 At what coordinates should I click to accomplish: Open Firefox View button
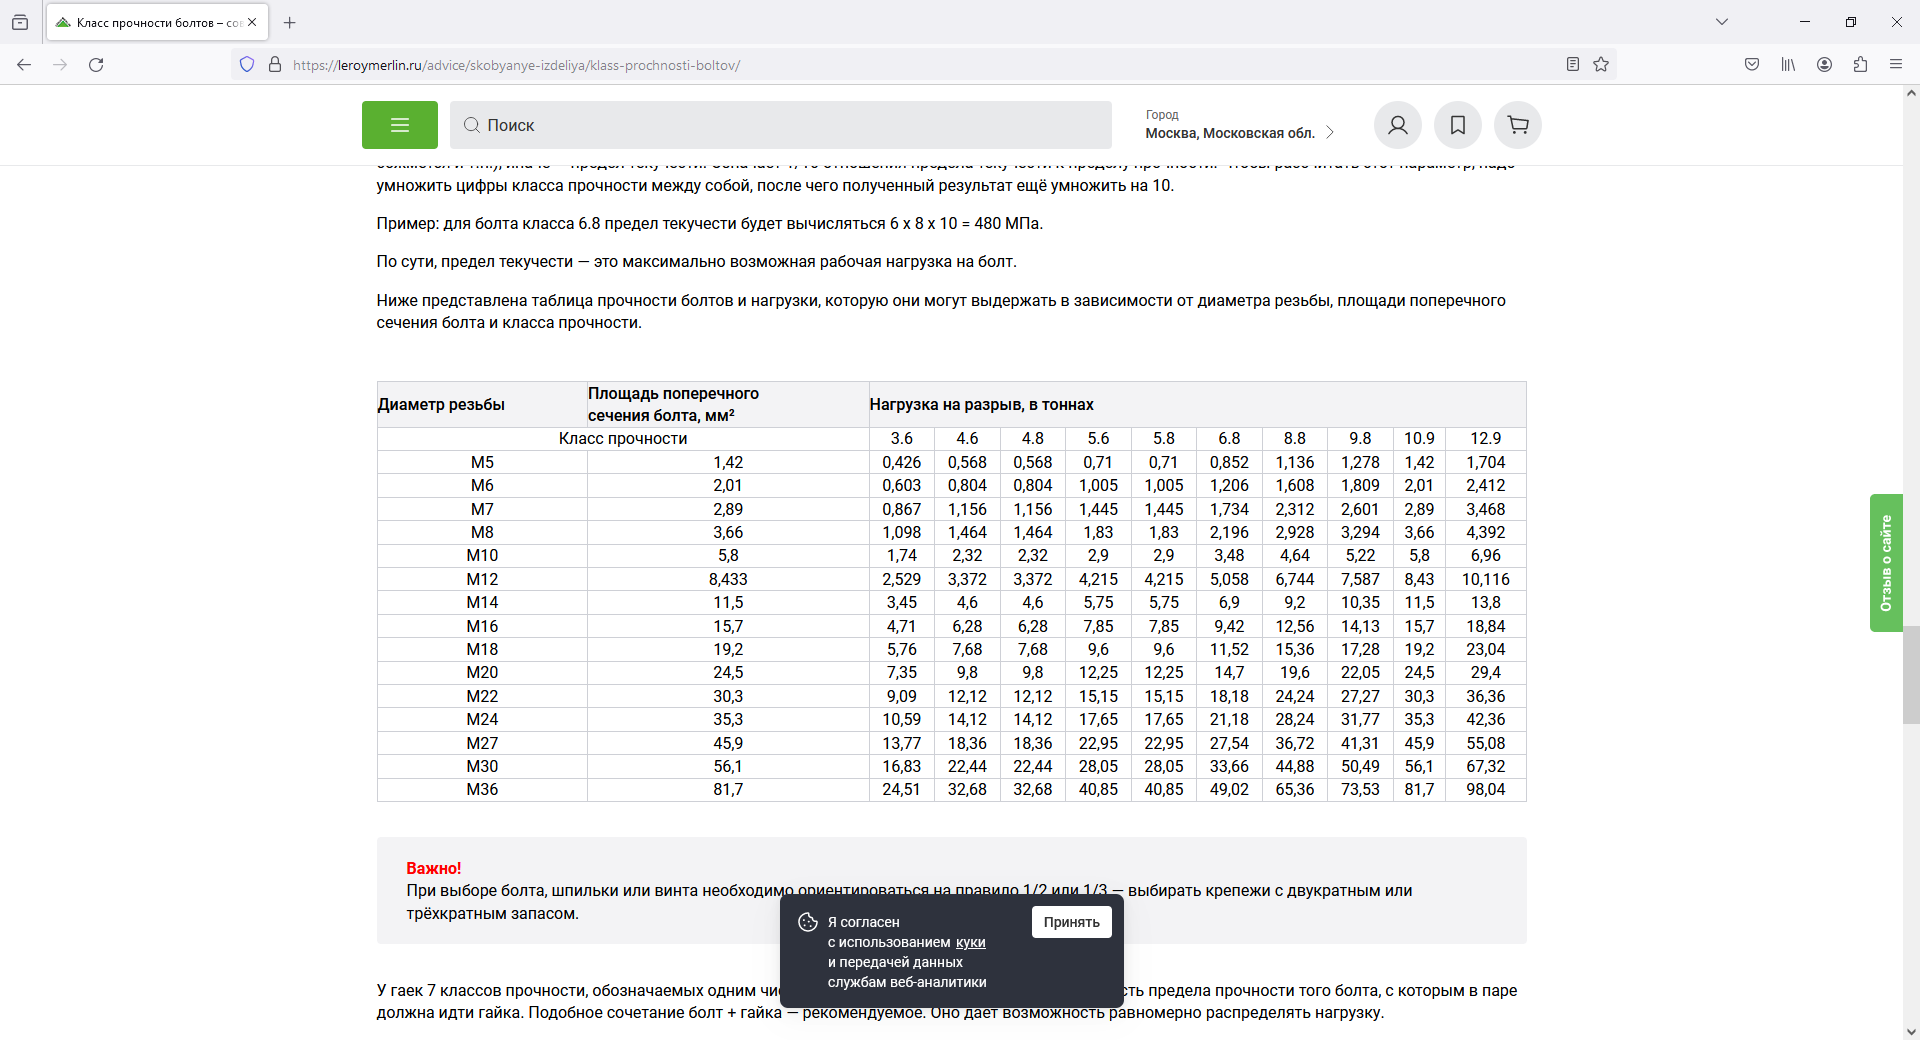20,22
